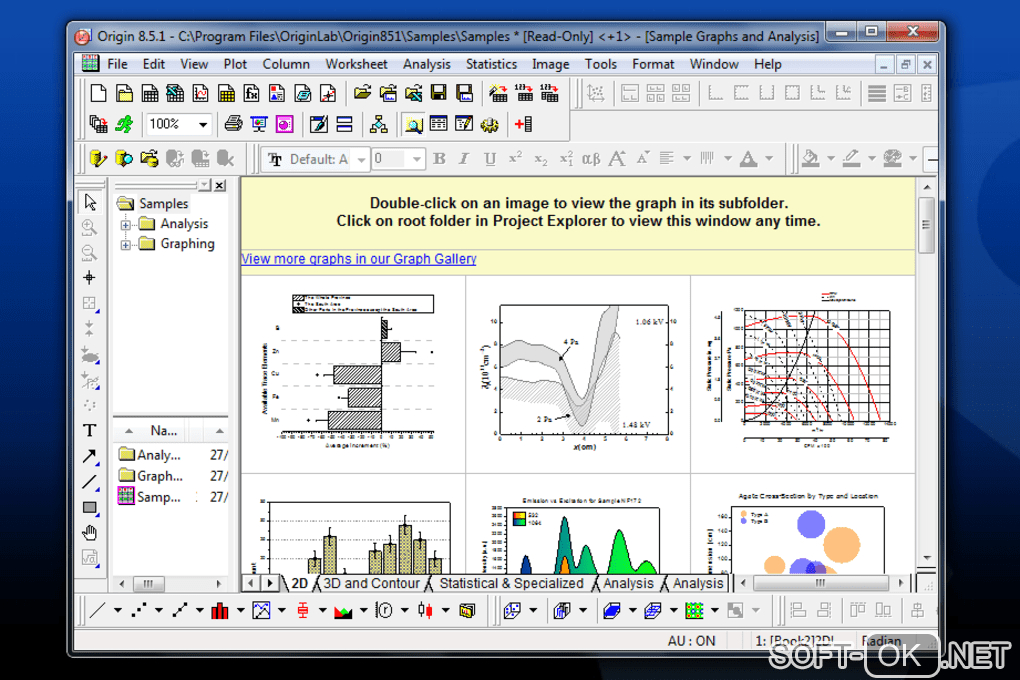Click the font color A swatch
This screenshot has width=1020, height=680.
[749, 159]
